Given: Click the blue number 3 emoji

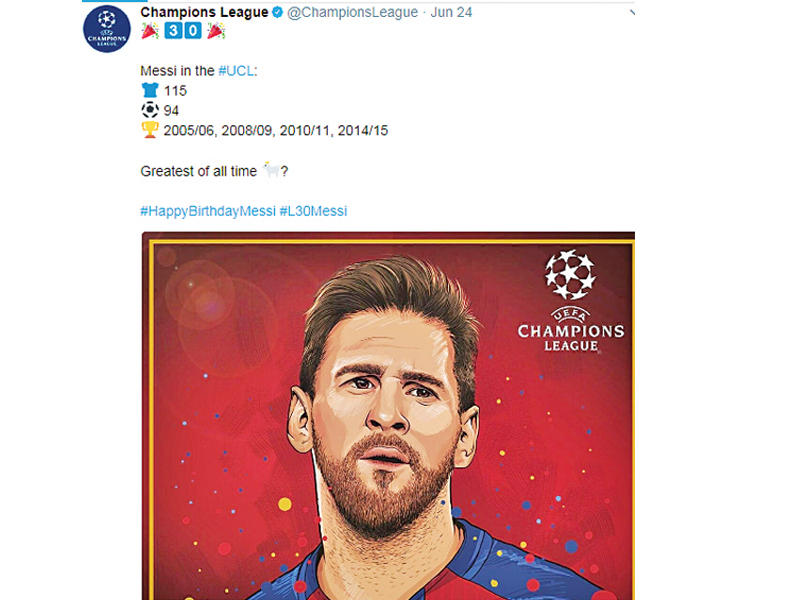Looking at the screenshot, I should click(173, 31).
